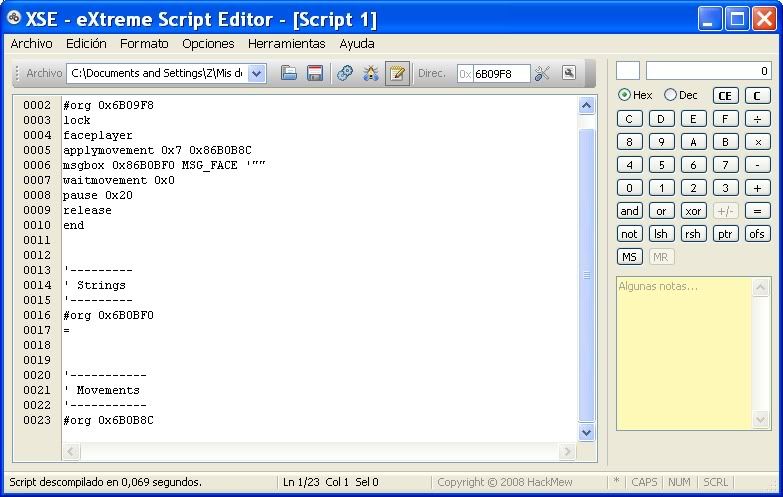Expand the Archivo file path dropdown
Image resolution: width=783 pixels, height=497 pixels.
(256, 73)
